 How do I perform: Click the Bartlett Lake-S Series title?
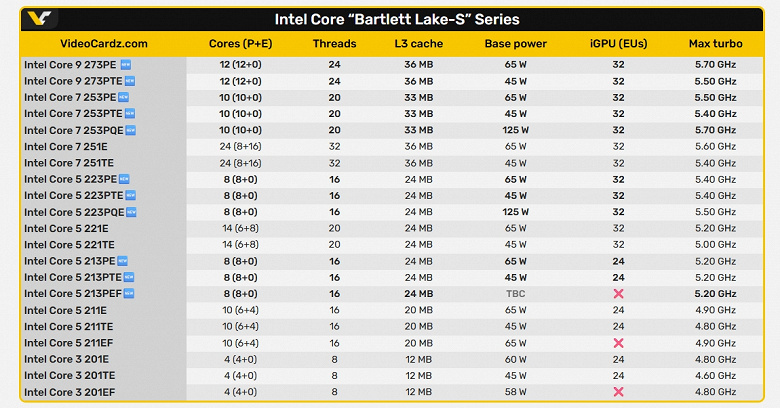397,19
